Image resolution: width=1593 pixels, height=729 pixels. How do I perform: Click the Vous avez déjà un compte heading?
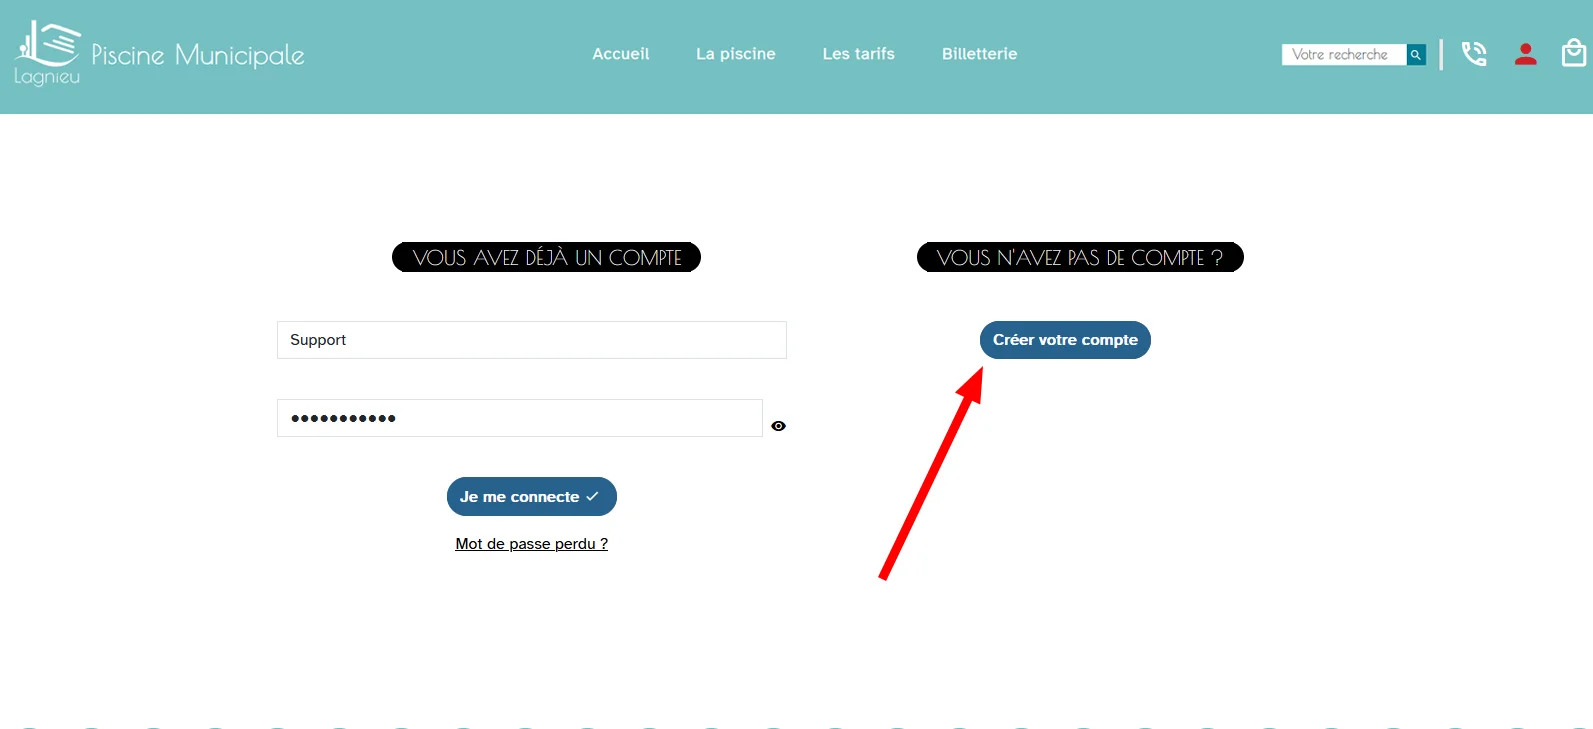[546, 257]
